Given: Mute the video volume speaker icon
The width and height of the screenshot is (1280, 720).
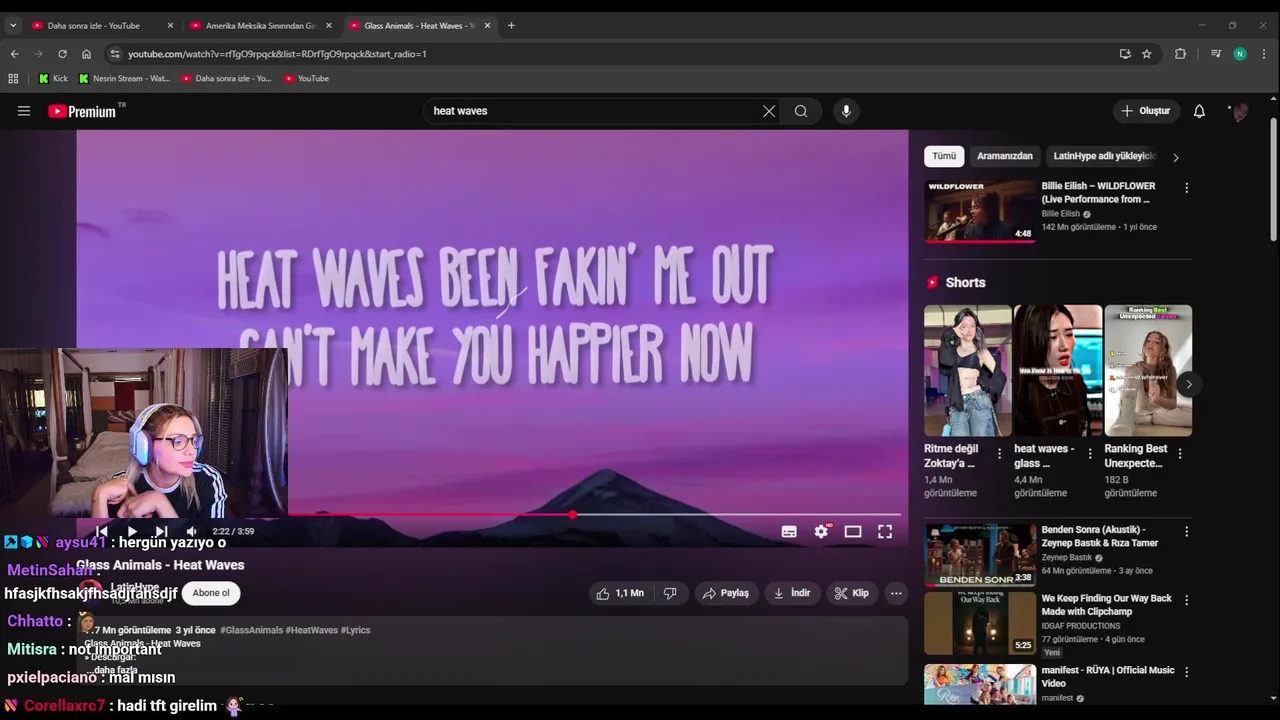Looking at the screenshot, I should pos(191,532).
